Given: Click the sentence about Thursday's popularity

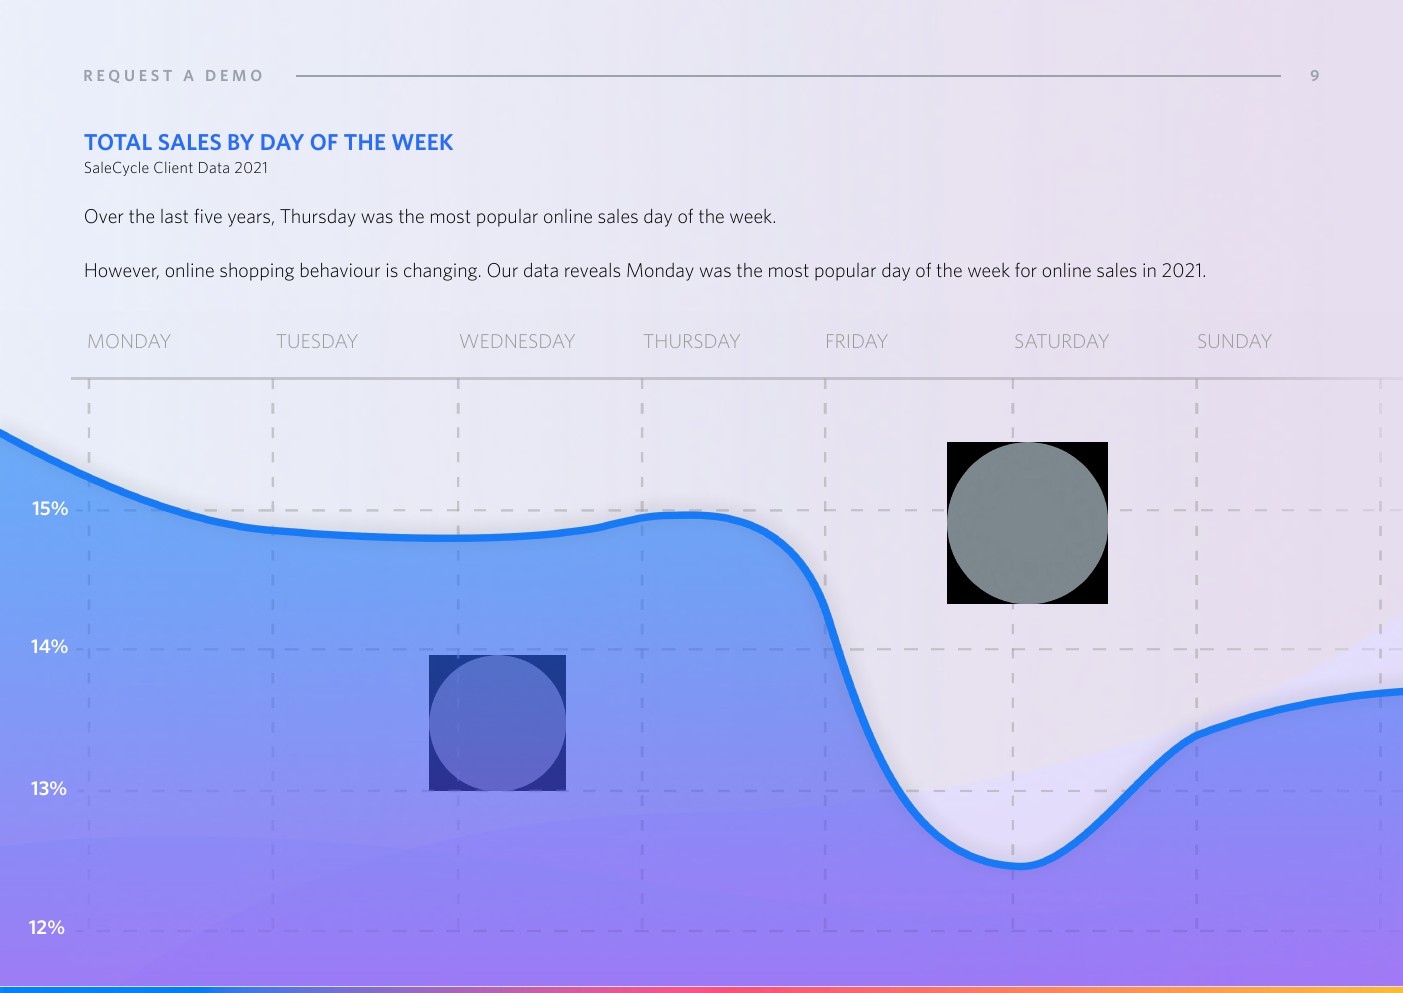Looking at the screenshot, I should pos(430,217).
